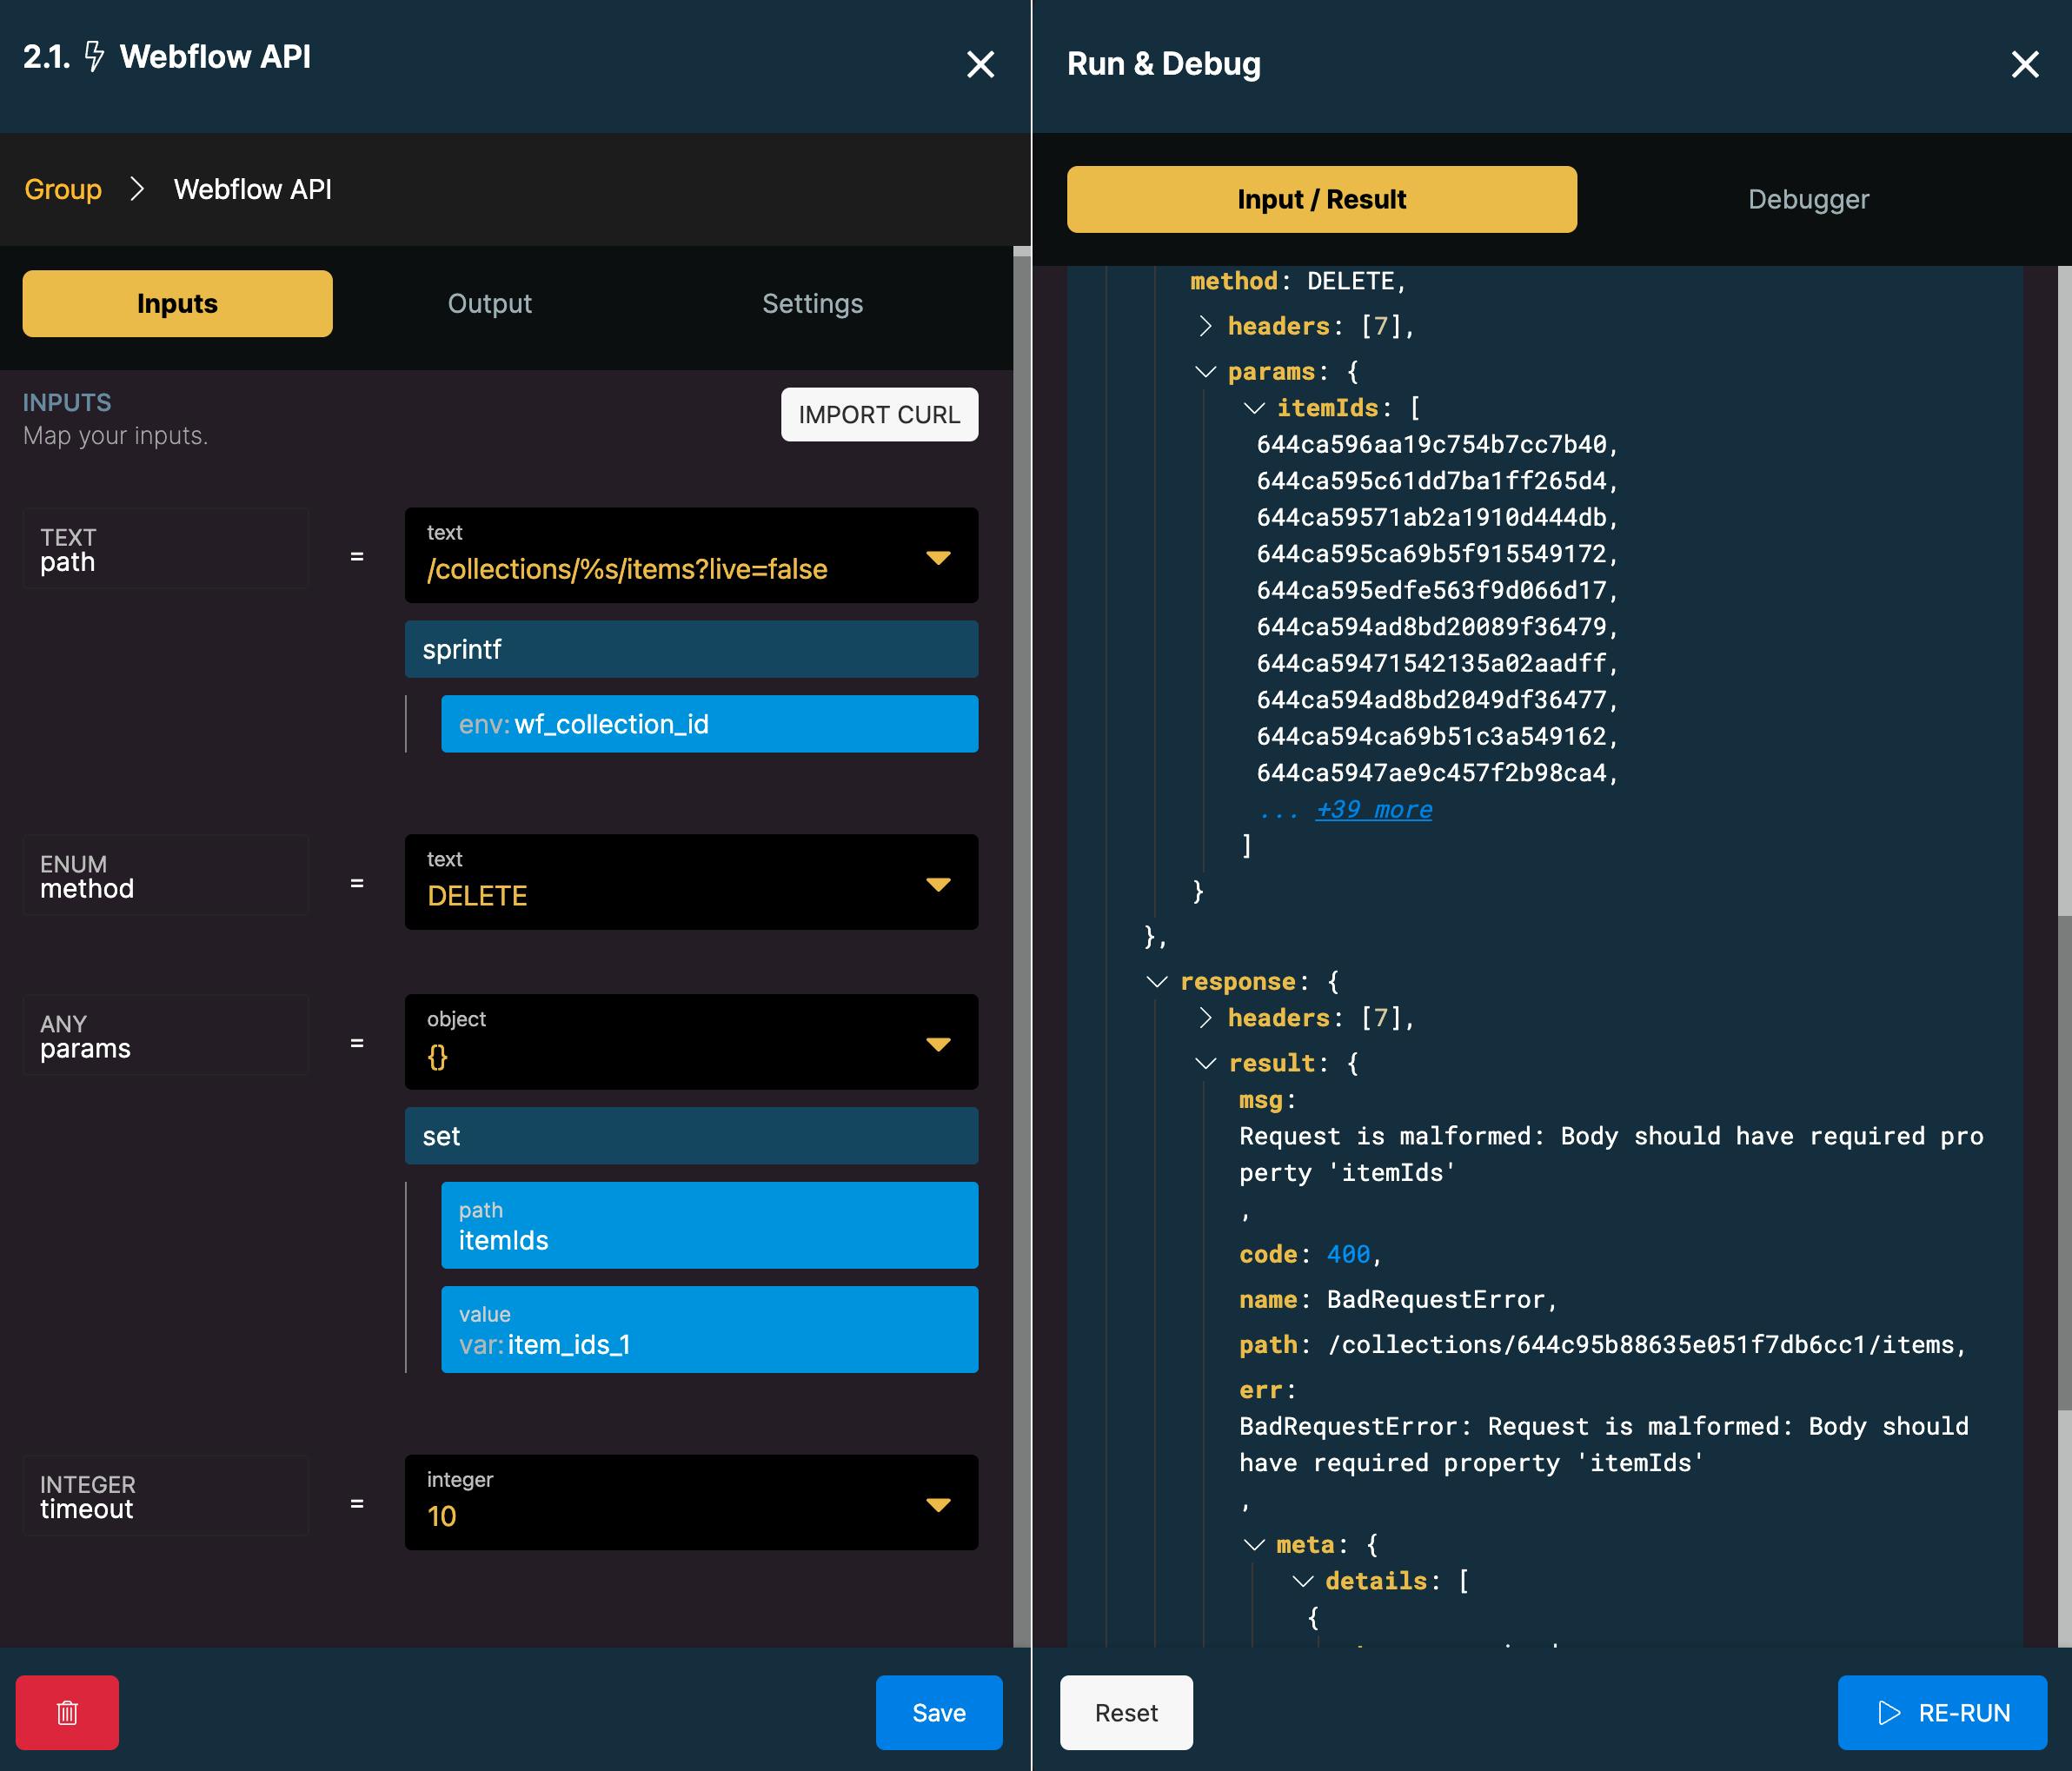The image size is (2072, 1771).
Task: Save the Webflow API function
Action: (x=938, y=1712)
